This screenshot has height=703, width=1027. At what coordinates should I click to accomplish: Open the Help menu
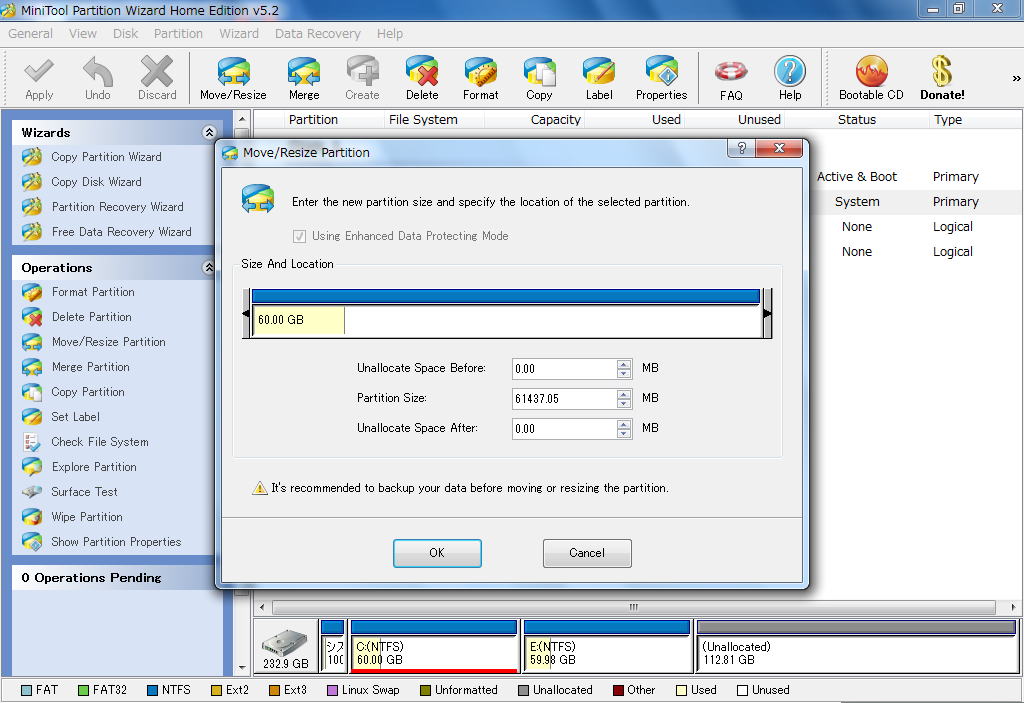[x=390, y=33]
